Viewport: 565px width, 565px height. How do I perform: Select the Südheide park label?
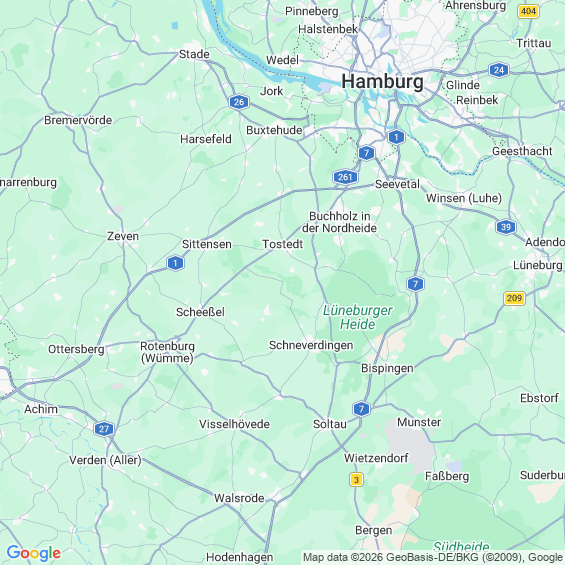461,547
